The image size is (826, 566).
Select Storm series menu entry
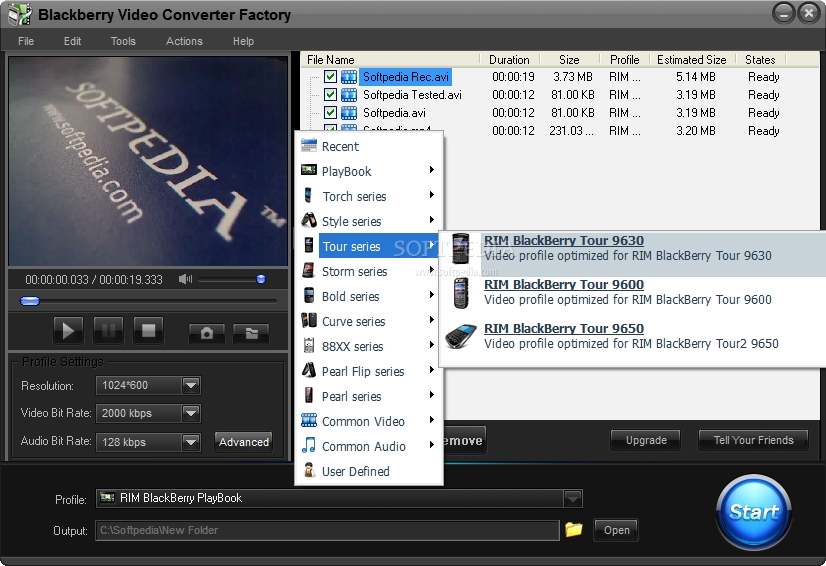[x=368, y=271]
